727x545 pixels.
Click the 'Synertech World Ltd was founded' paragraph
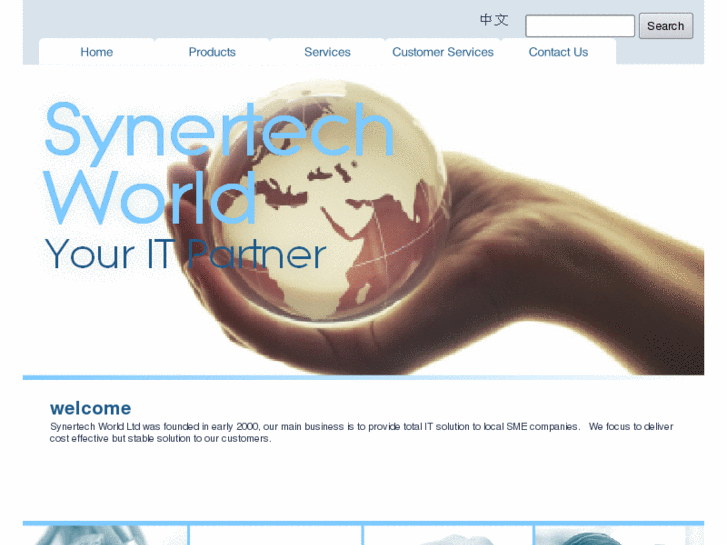[x=361, y=432]
